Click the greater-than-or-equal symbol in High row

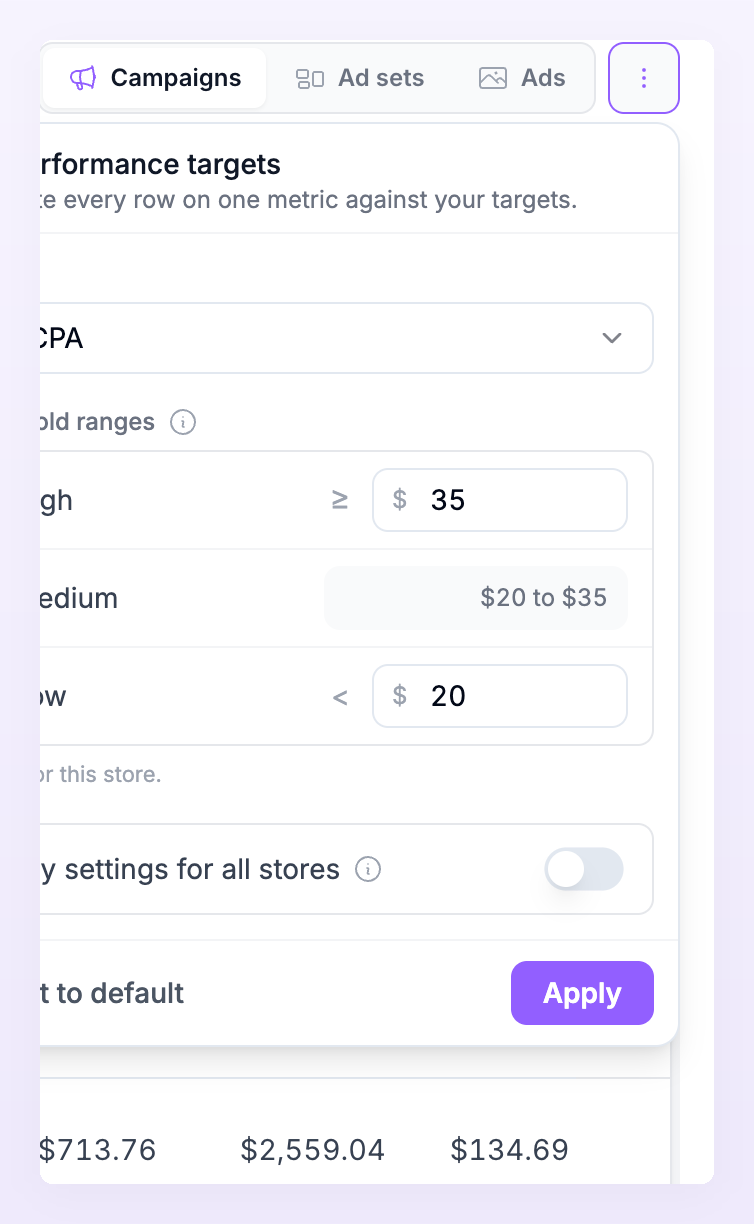(340, 500)
